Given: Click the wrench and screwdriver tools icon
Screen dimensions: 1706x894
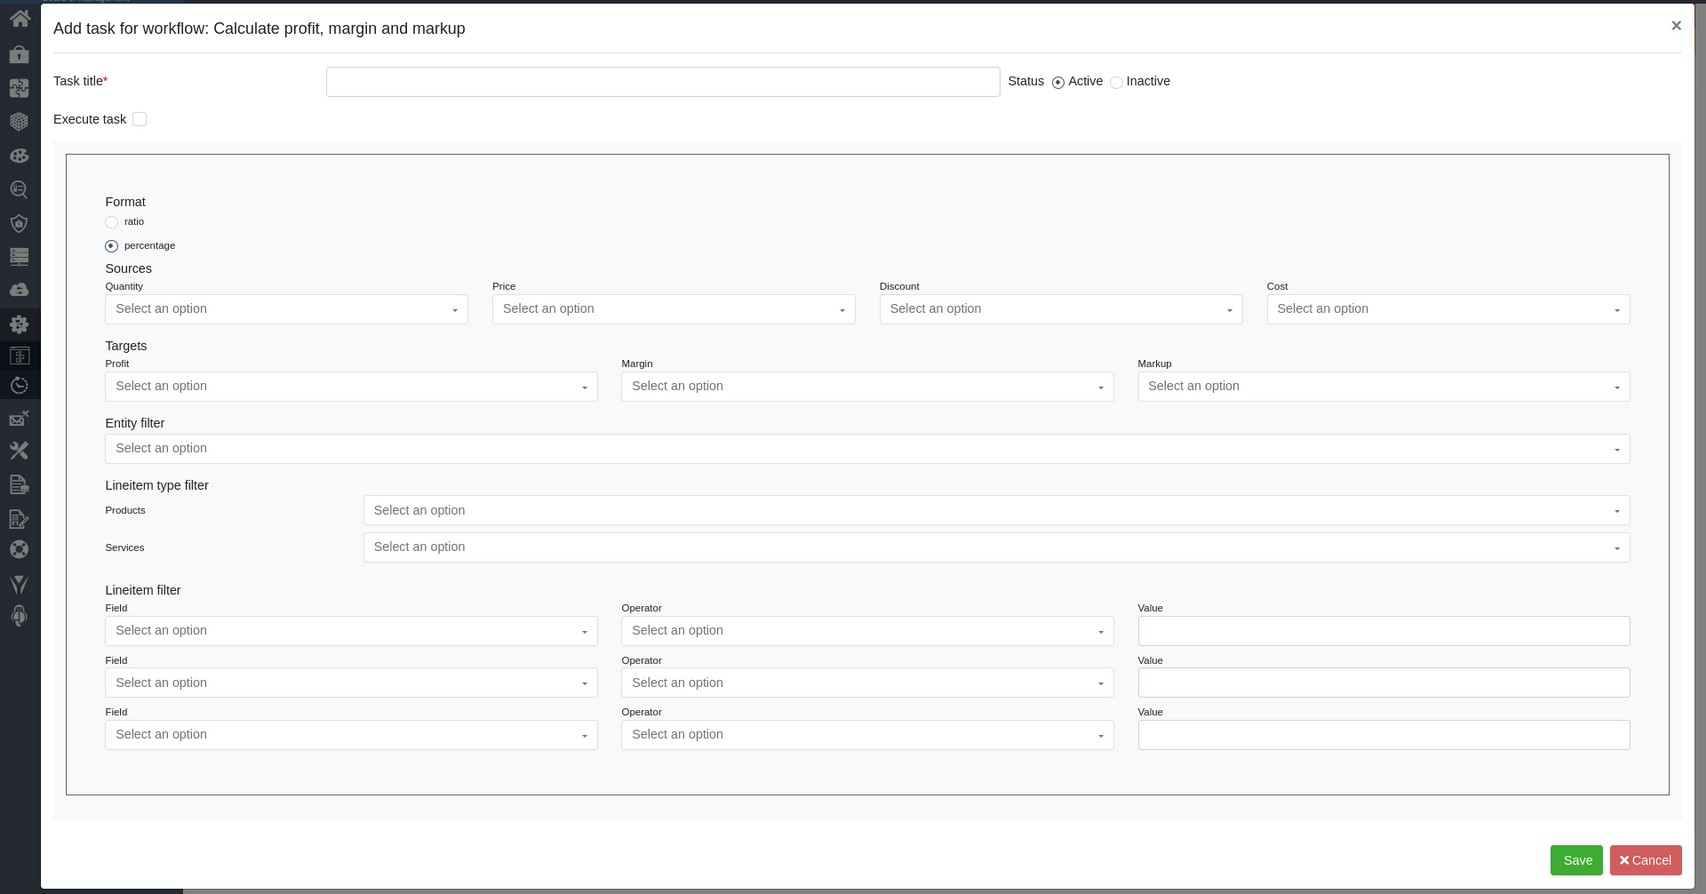Looking at the screenshot, I should (x=19, y=451).
